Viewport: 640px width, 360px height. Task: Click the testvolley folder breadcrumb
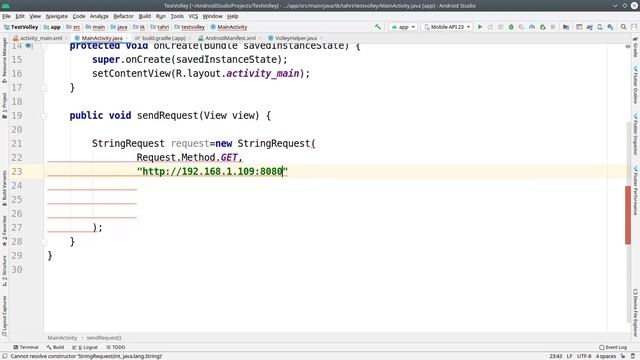(x=190, y=27)
